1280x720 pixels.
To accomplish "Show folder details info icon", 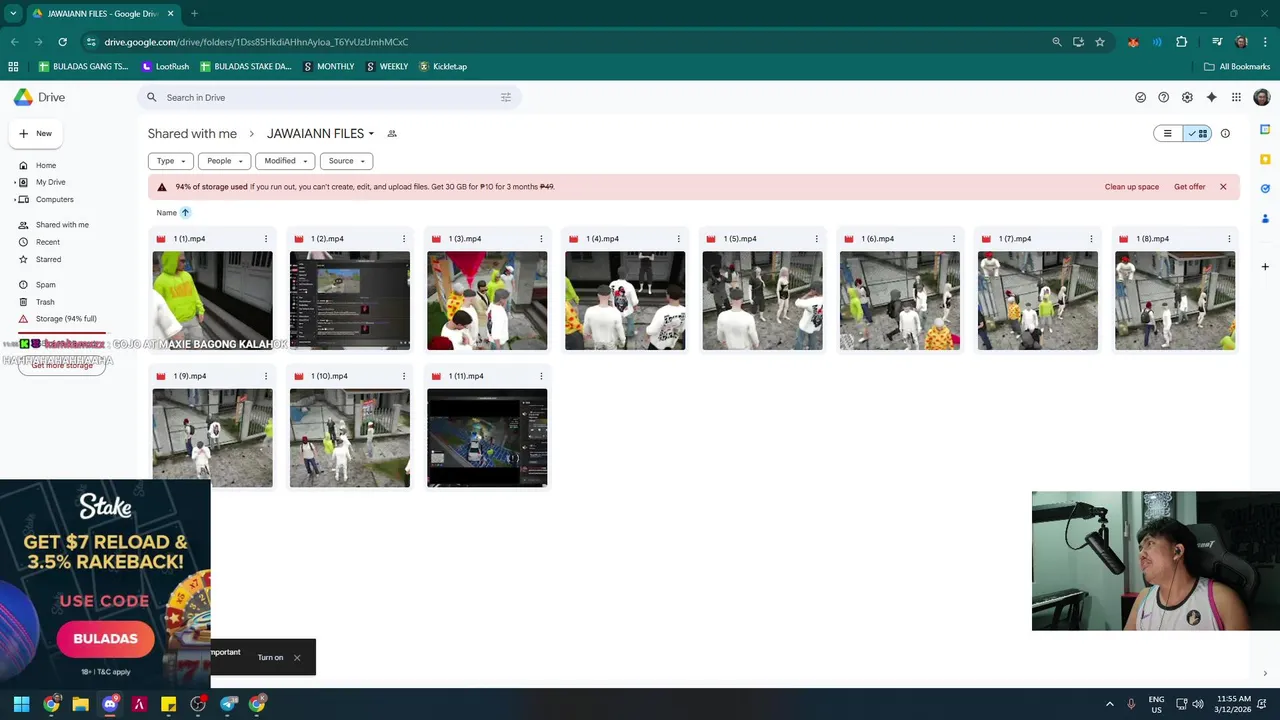I will click(1225, 133).
